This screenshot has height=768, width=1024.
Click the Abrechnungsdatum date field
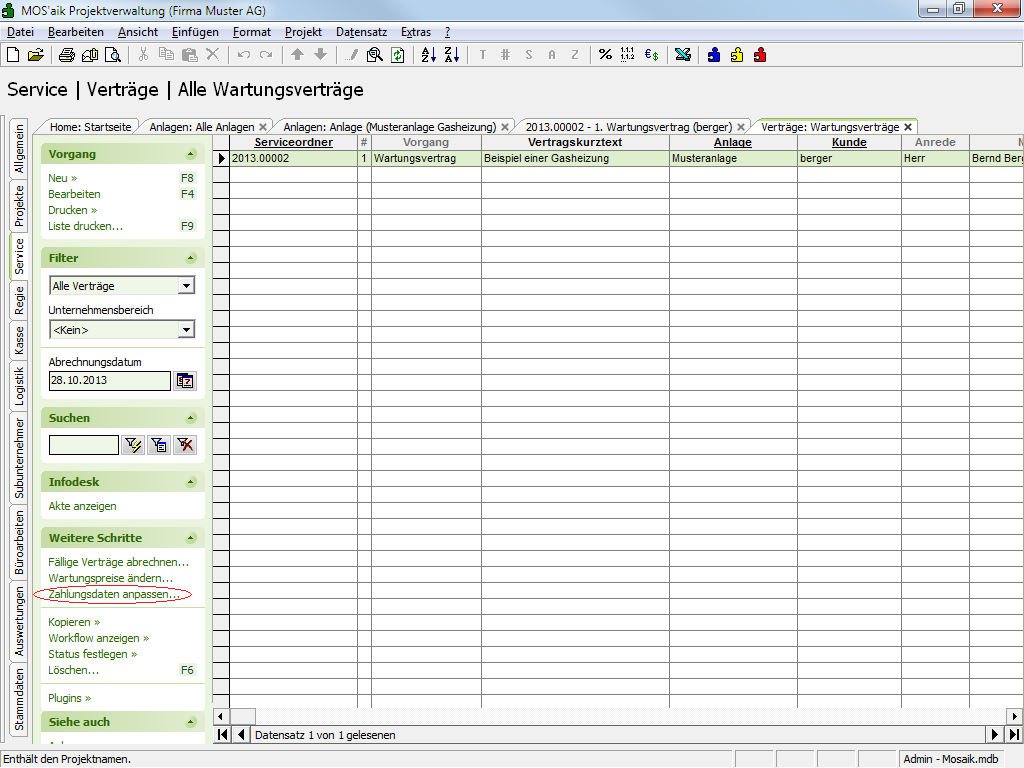[x=110, y=381]
